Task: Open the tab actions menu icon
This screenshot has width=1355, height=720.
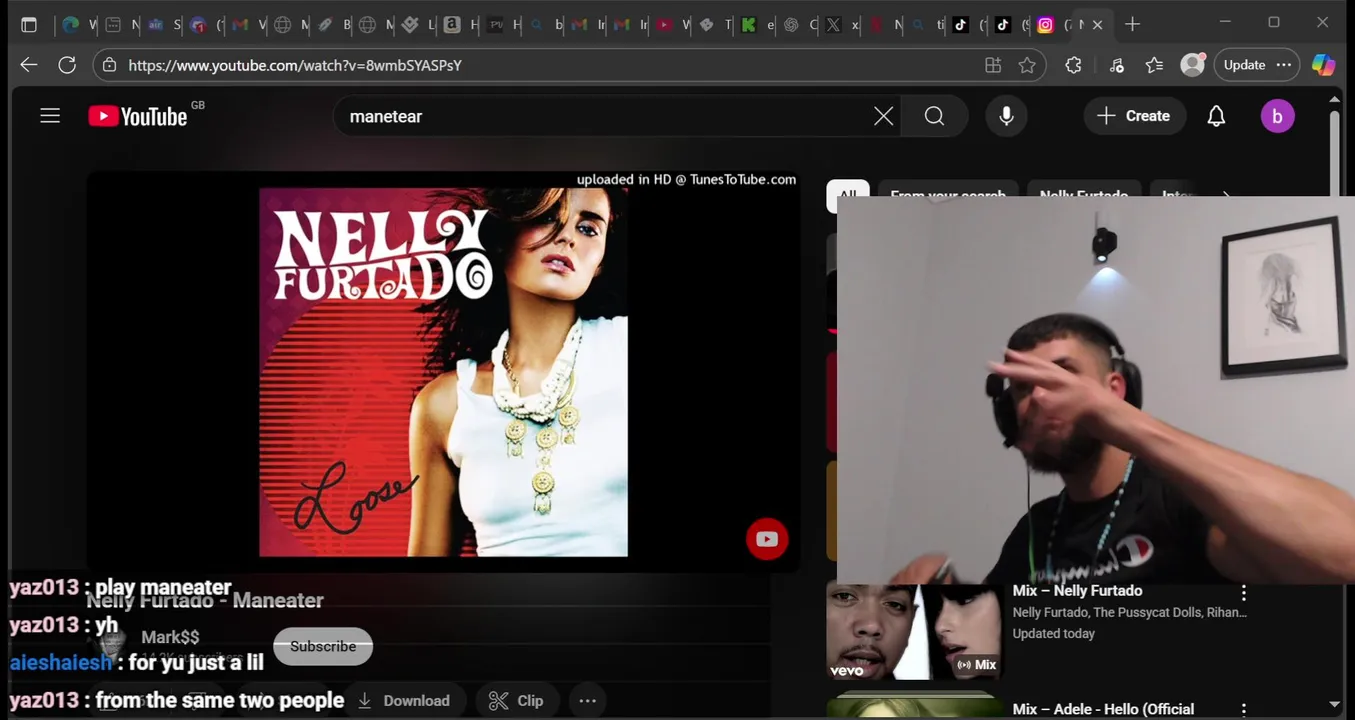Action: click(29, 25)
